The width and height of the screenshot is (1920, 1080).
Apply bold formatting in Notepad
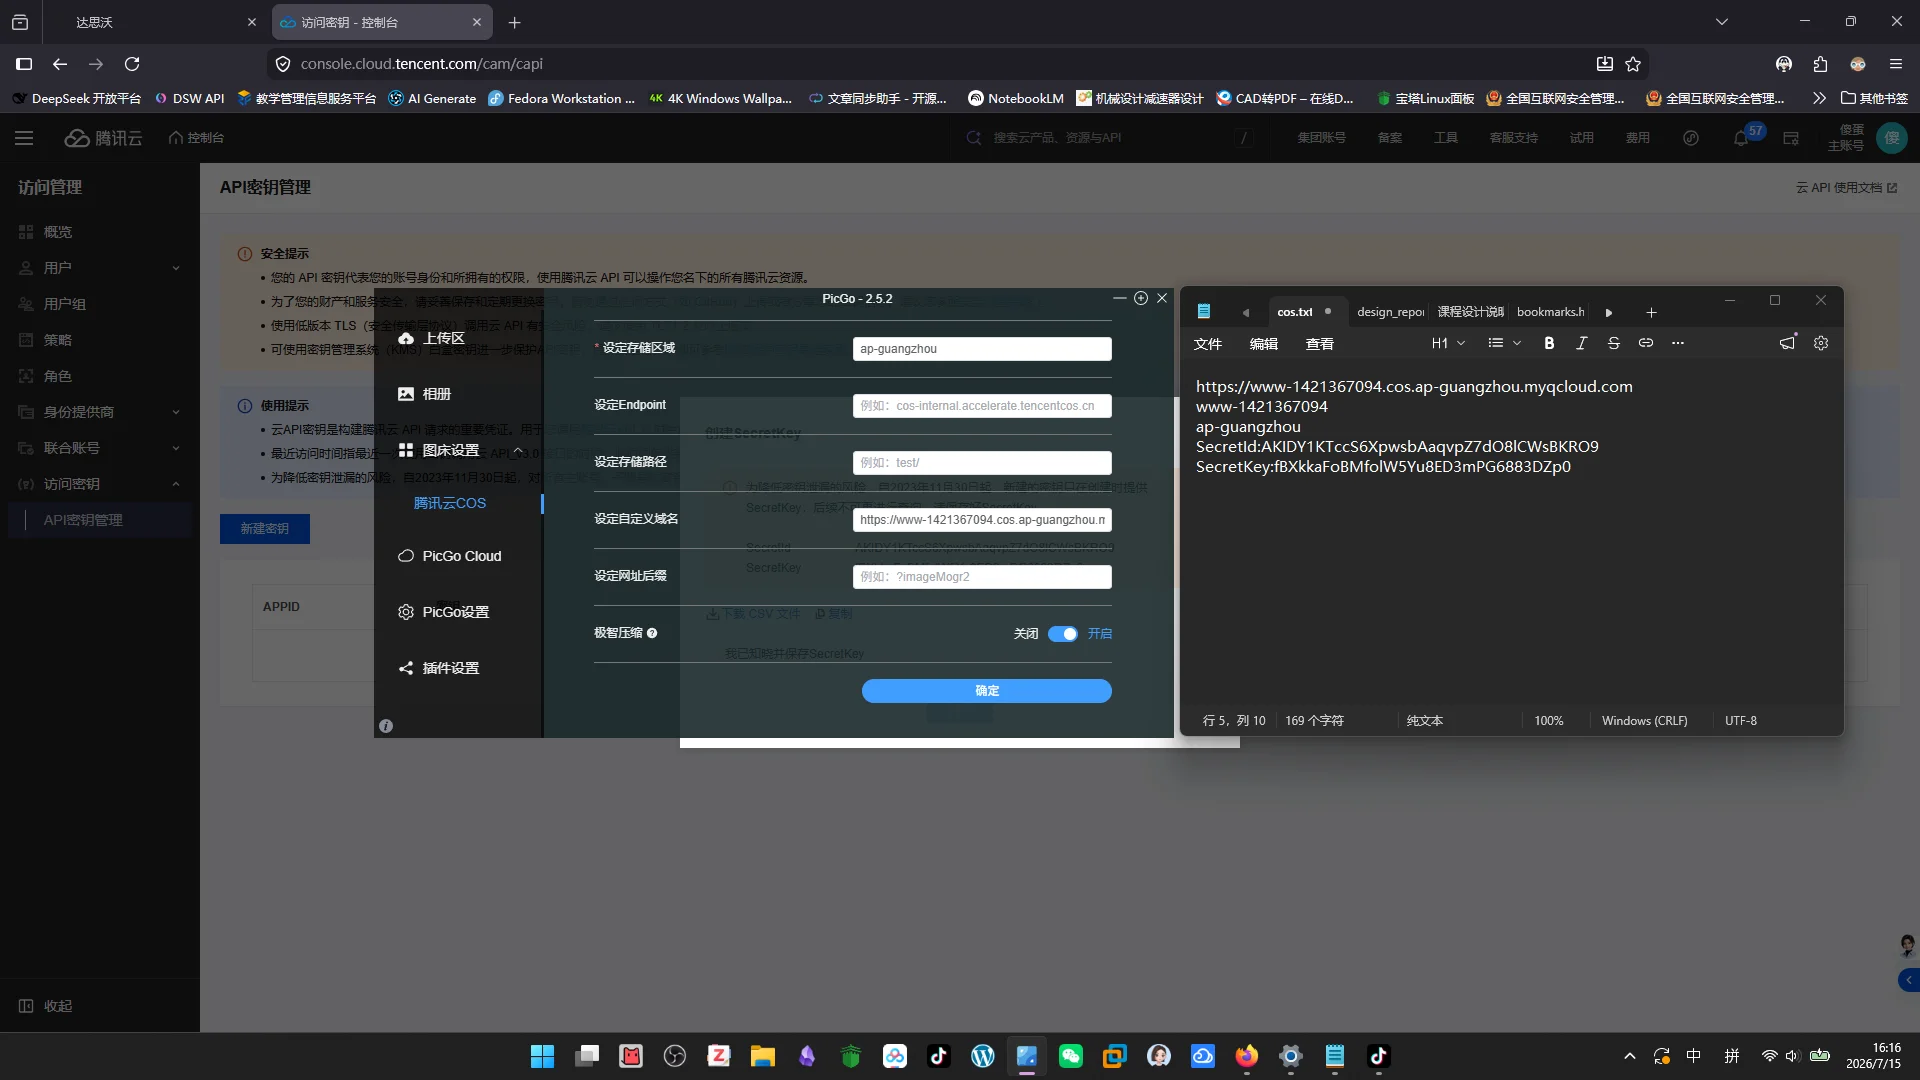[x=1549, y=343]
